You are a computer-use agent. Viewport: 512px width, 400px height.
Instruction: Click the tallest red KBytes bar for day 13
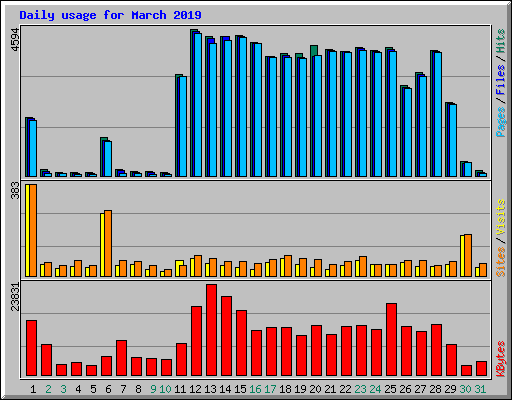click(211, 330)
